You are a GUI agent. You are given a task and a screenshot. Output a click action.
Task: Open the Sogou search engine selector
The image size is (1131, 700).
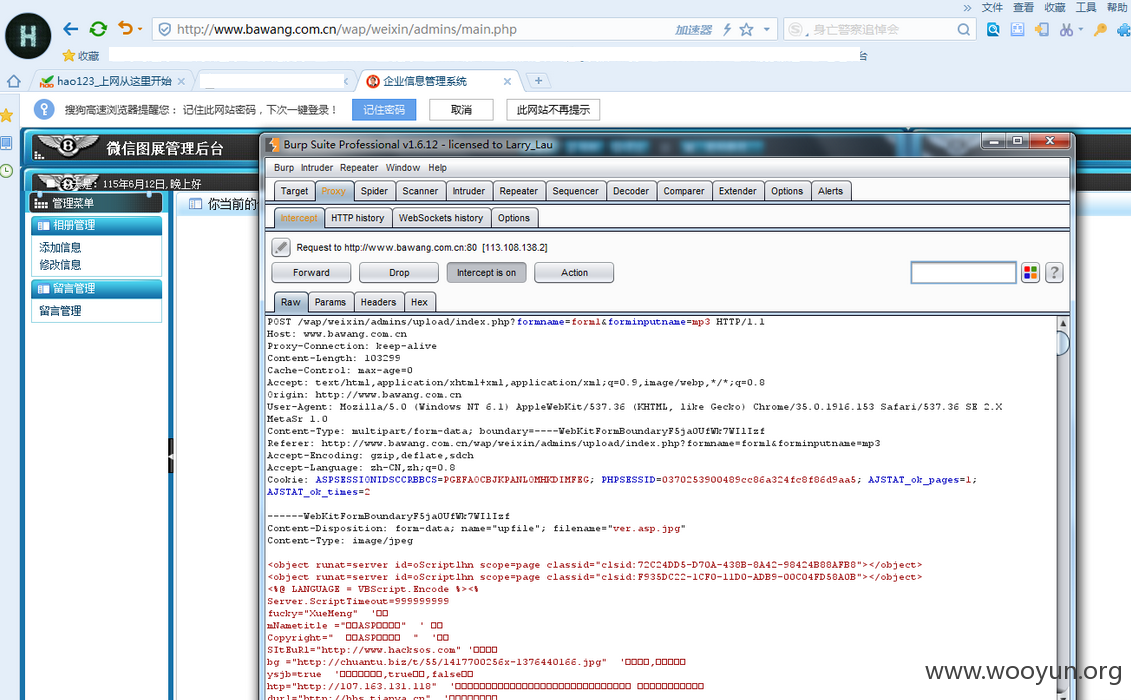click(796, 30)
